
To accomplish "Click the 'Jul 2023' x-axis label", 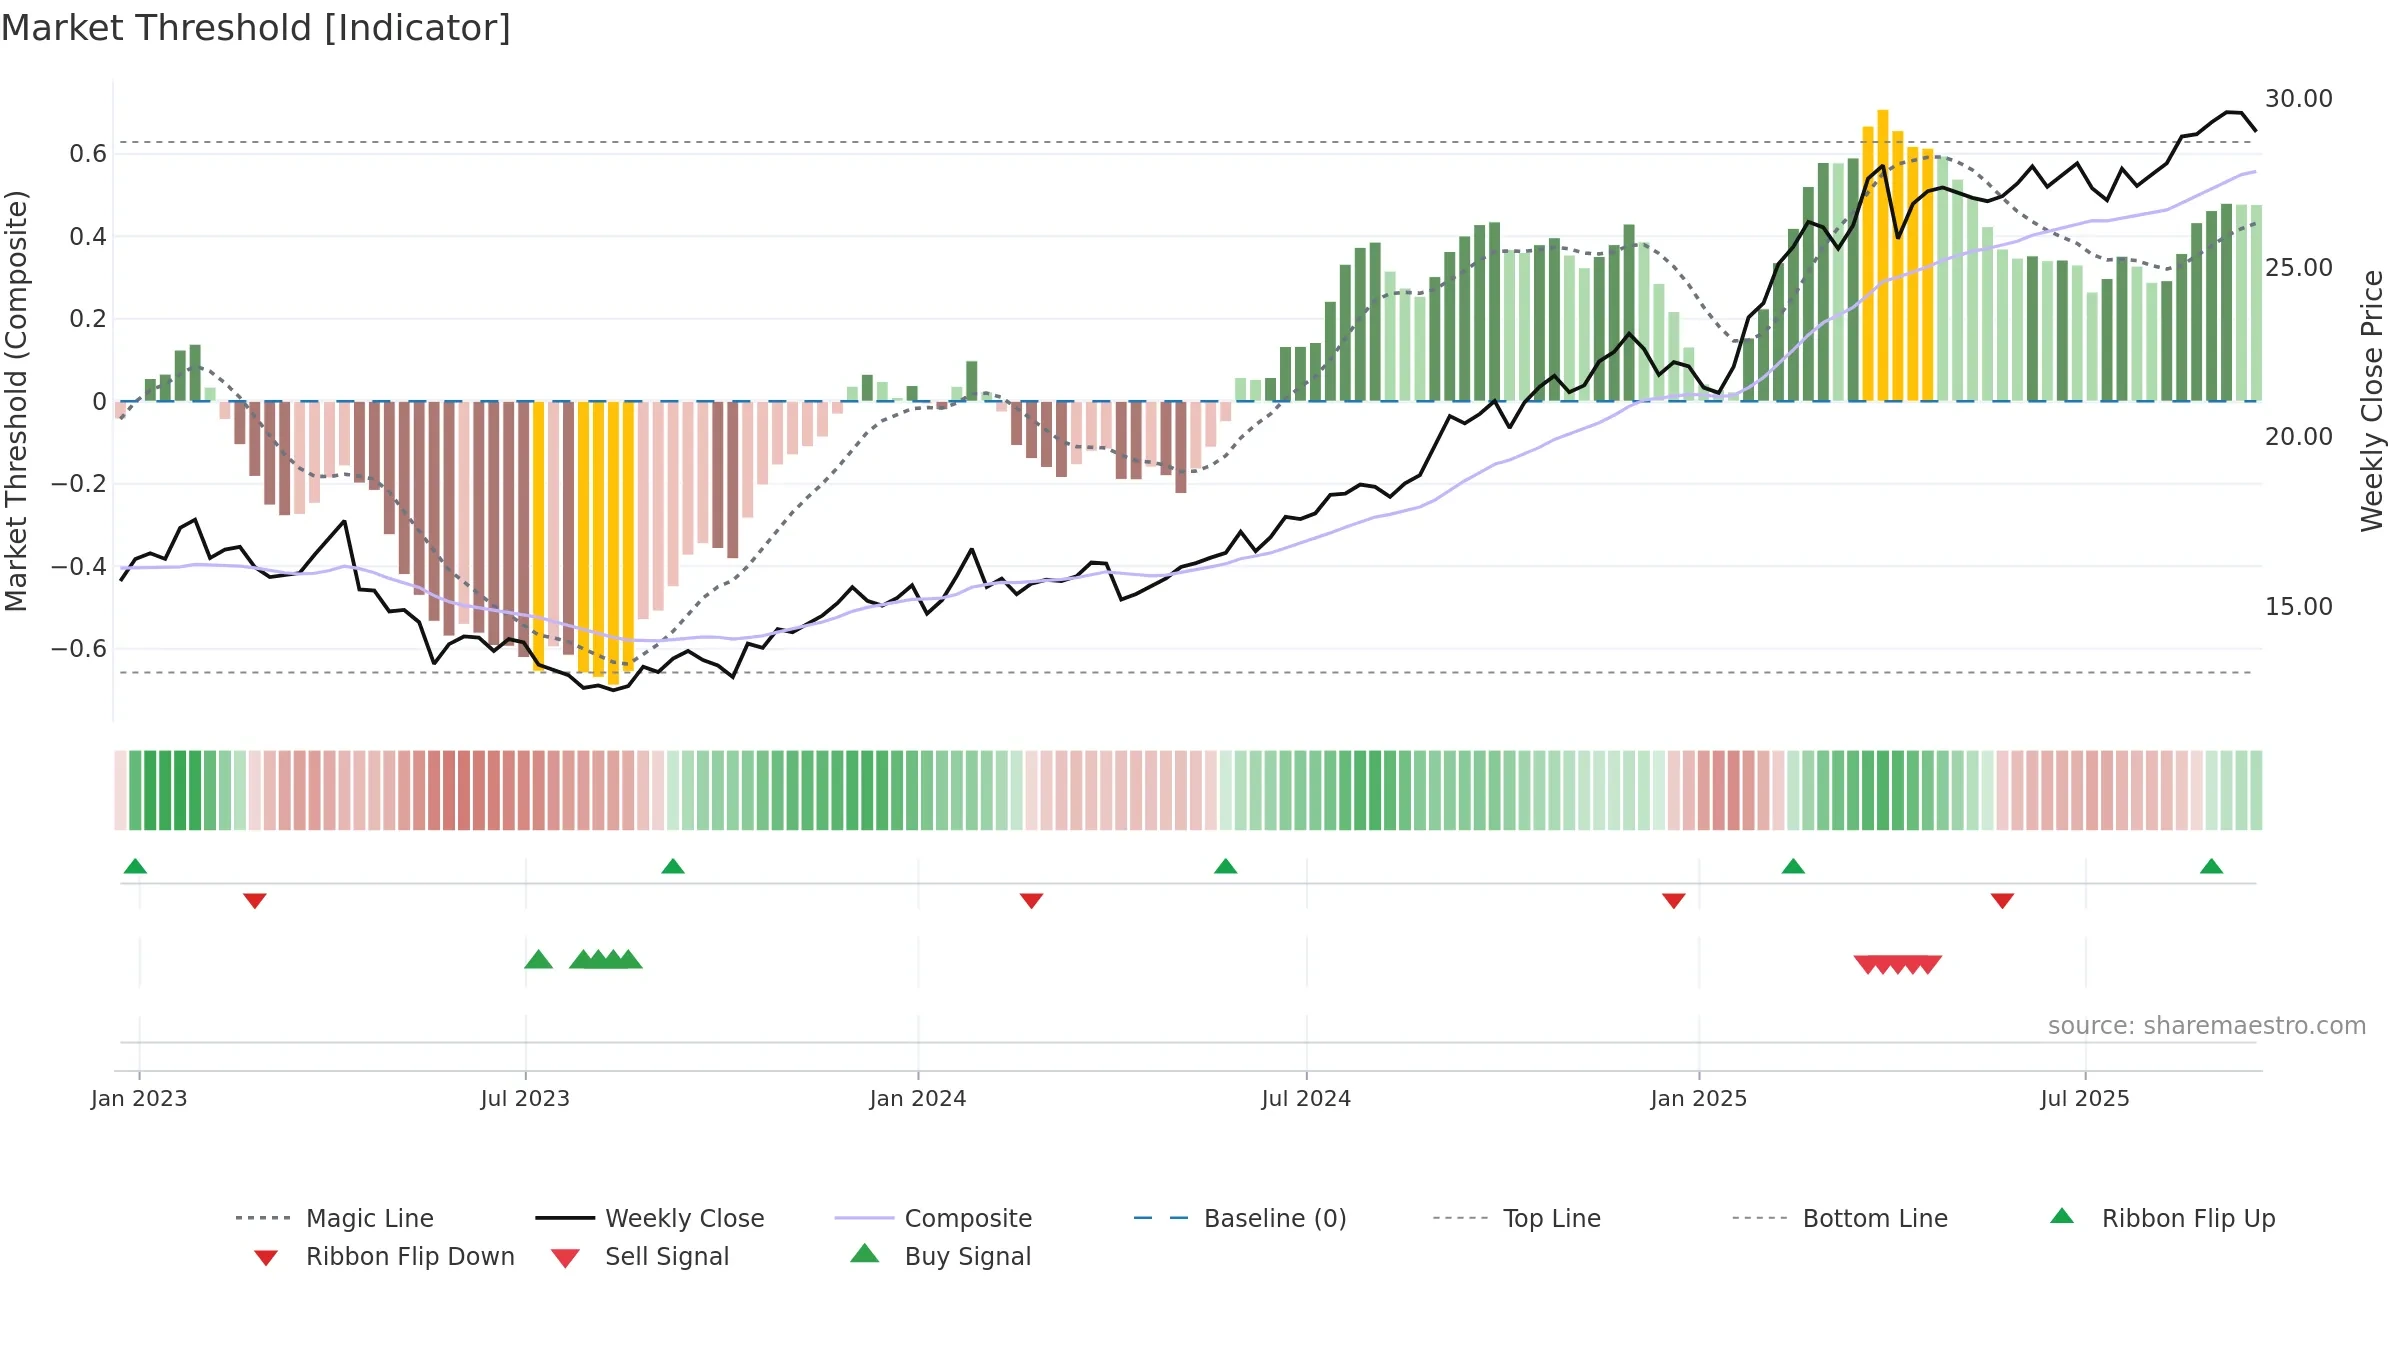I will (525, 1099).
